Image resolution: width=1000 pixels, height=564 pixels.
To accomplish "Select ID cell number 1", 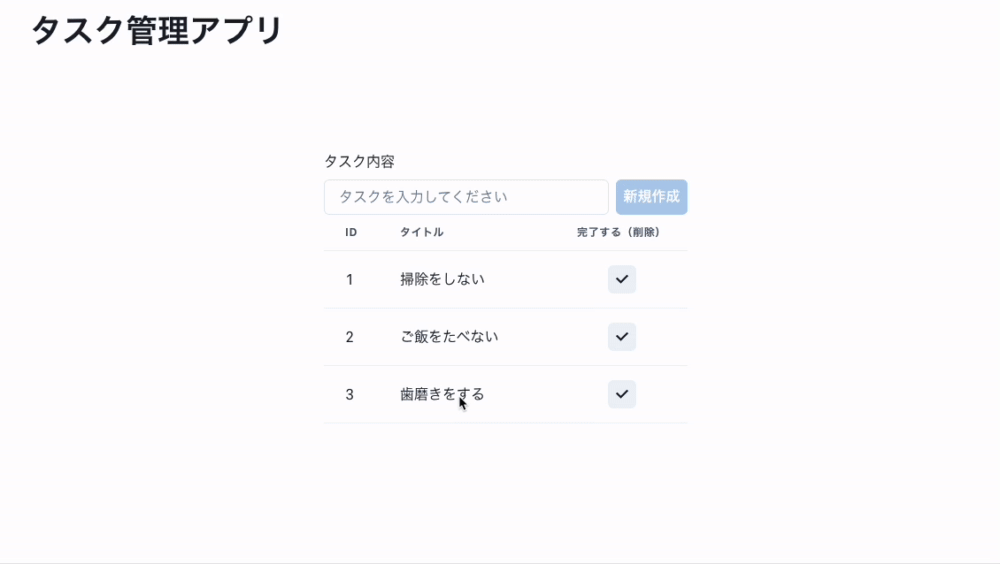I will click(349, 279).
